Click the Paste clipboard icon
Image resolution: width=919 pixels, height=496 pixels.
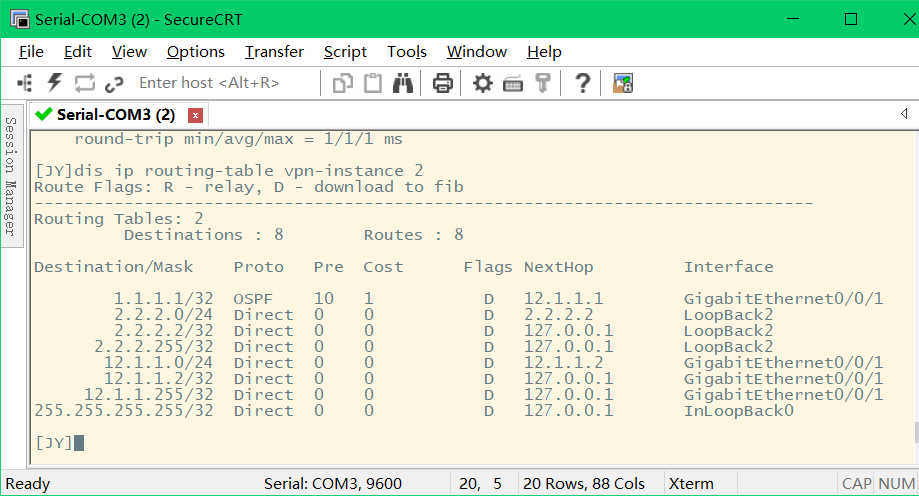point(373,83)
